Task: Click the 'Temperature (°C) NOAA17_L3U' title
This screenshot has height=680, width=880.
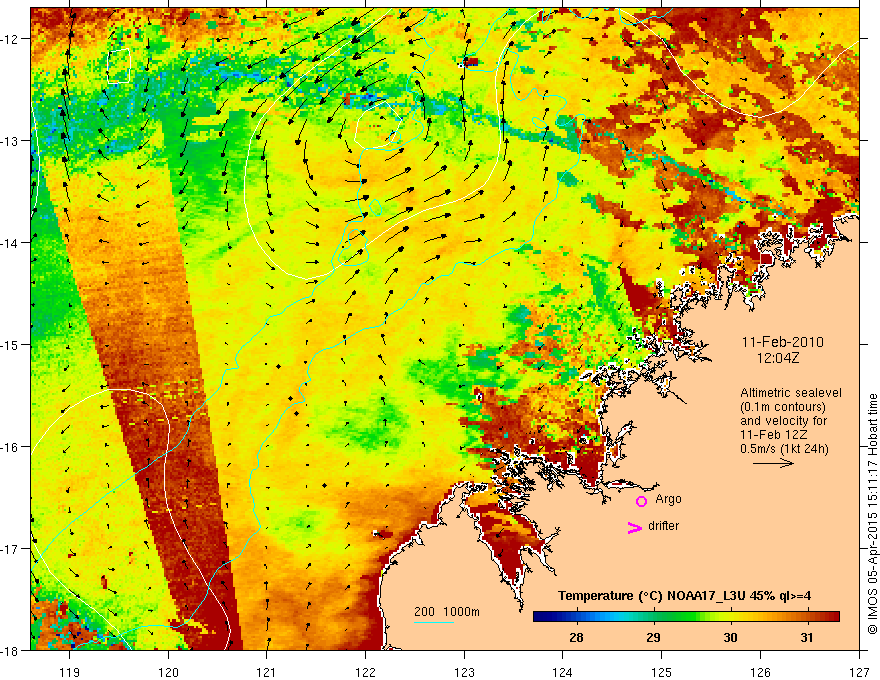Action: [684, 596]
